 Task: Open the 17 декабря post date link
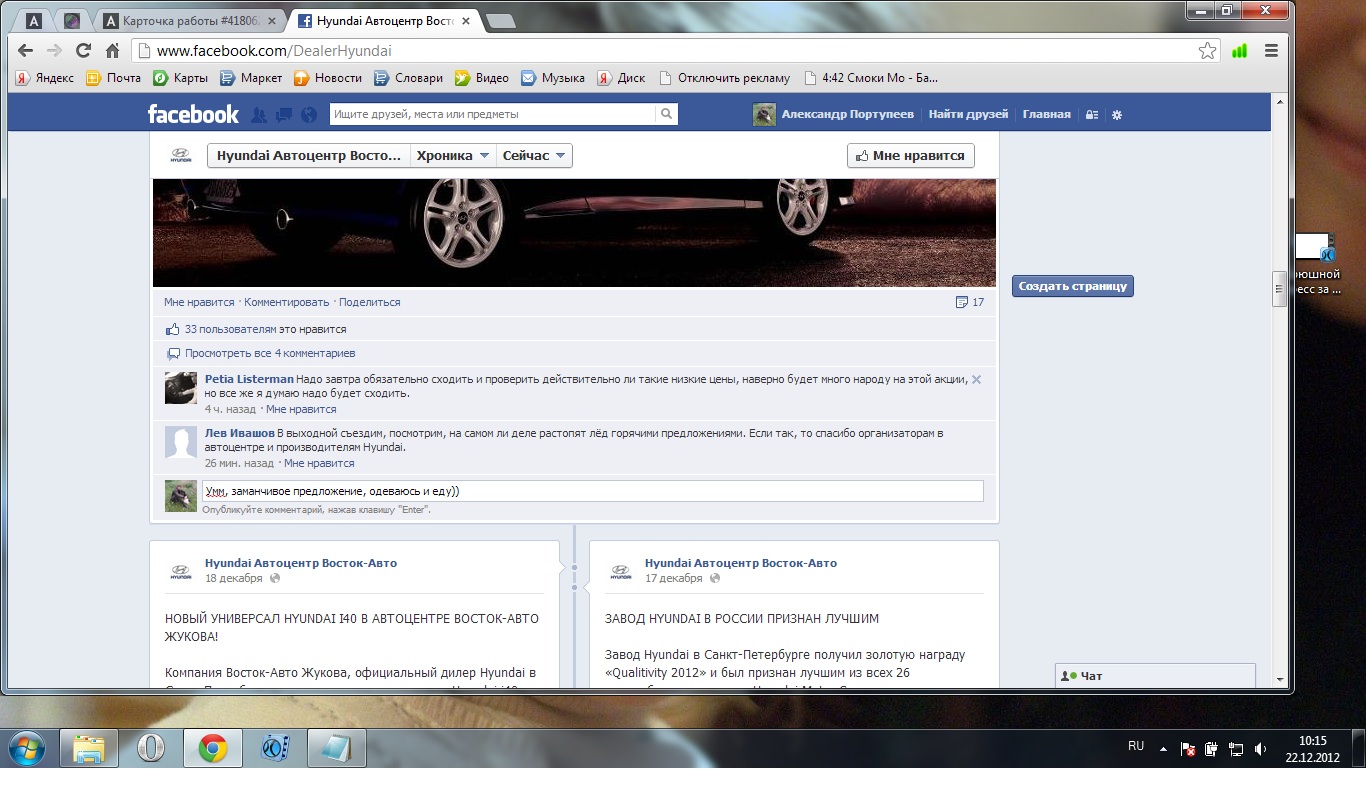(674, 578)
